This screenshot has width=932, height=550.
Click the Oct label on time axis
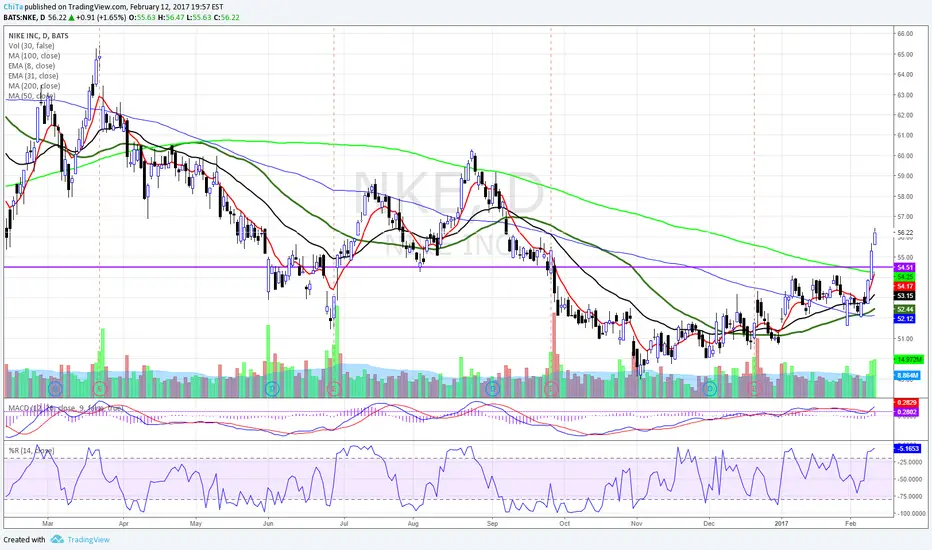coord(564,524)
